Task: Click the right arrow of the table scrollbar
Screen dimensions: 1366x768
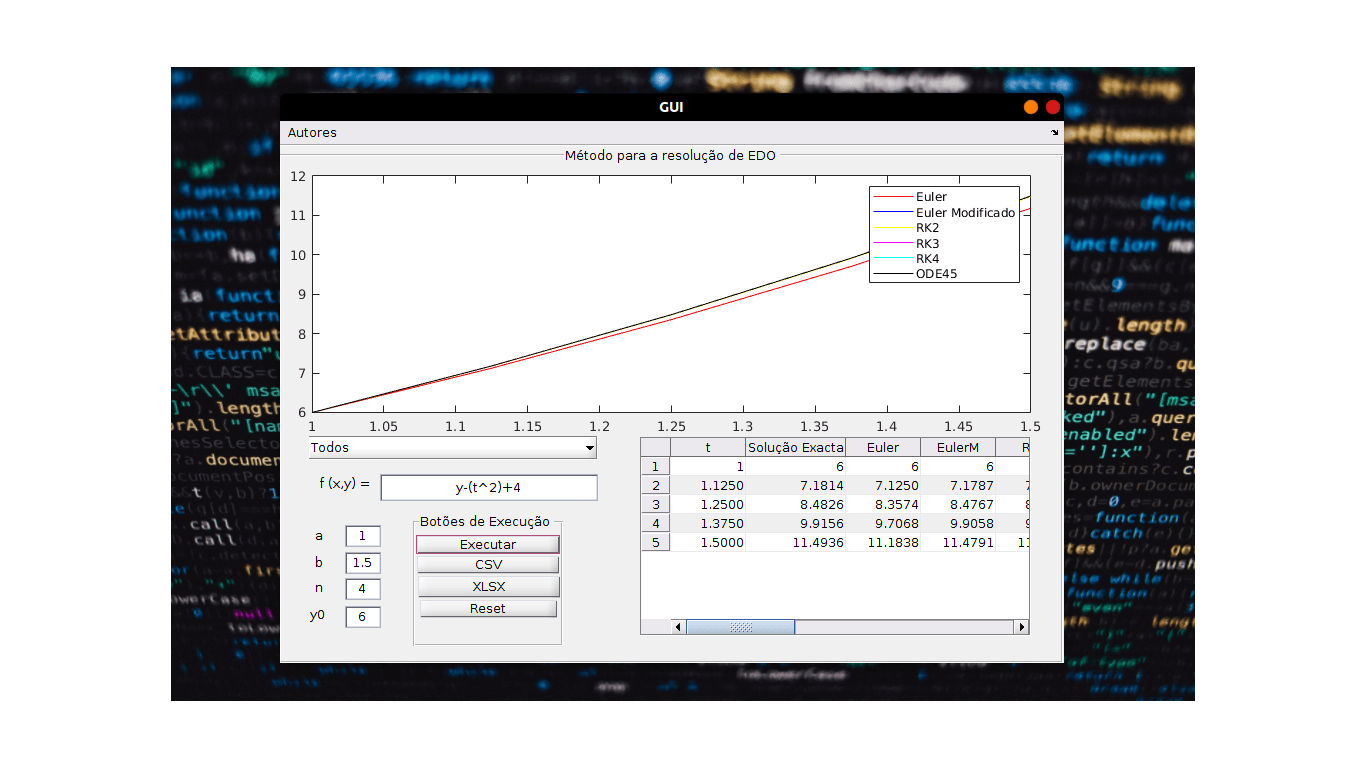Action: pyautogui.click(x=1022, y=627)
